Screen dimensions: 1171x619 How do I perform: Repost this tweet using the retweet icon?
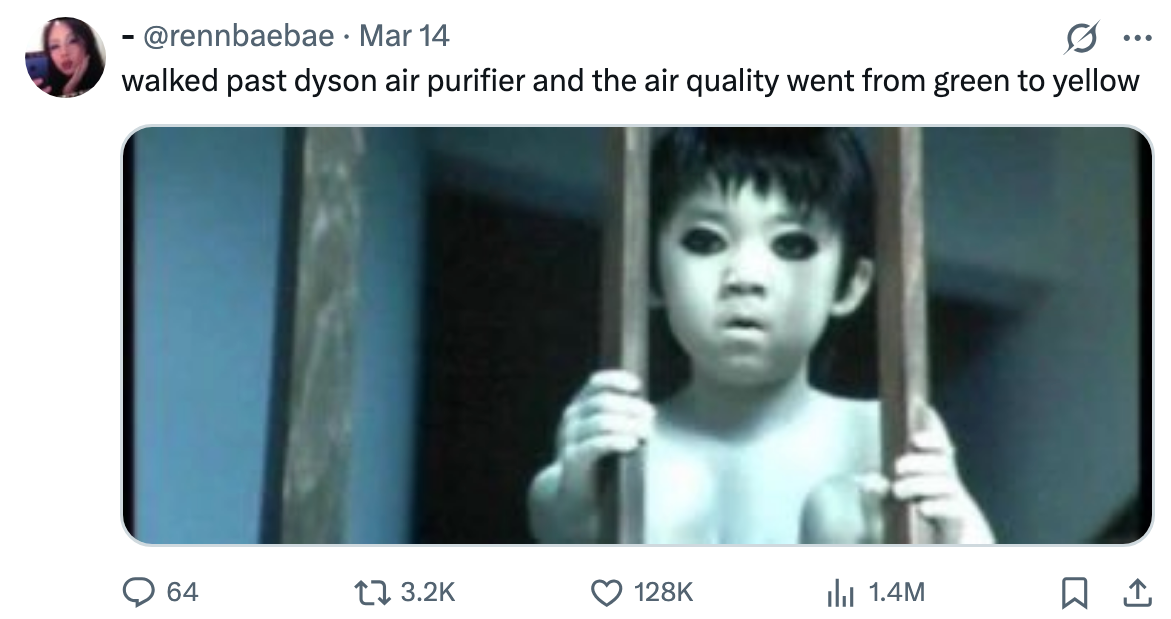click(371, 592)
